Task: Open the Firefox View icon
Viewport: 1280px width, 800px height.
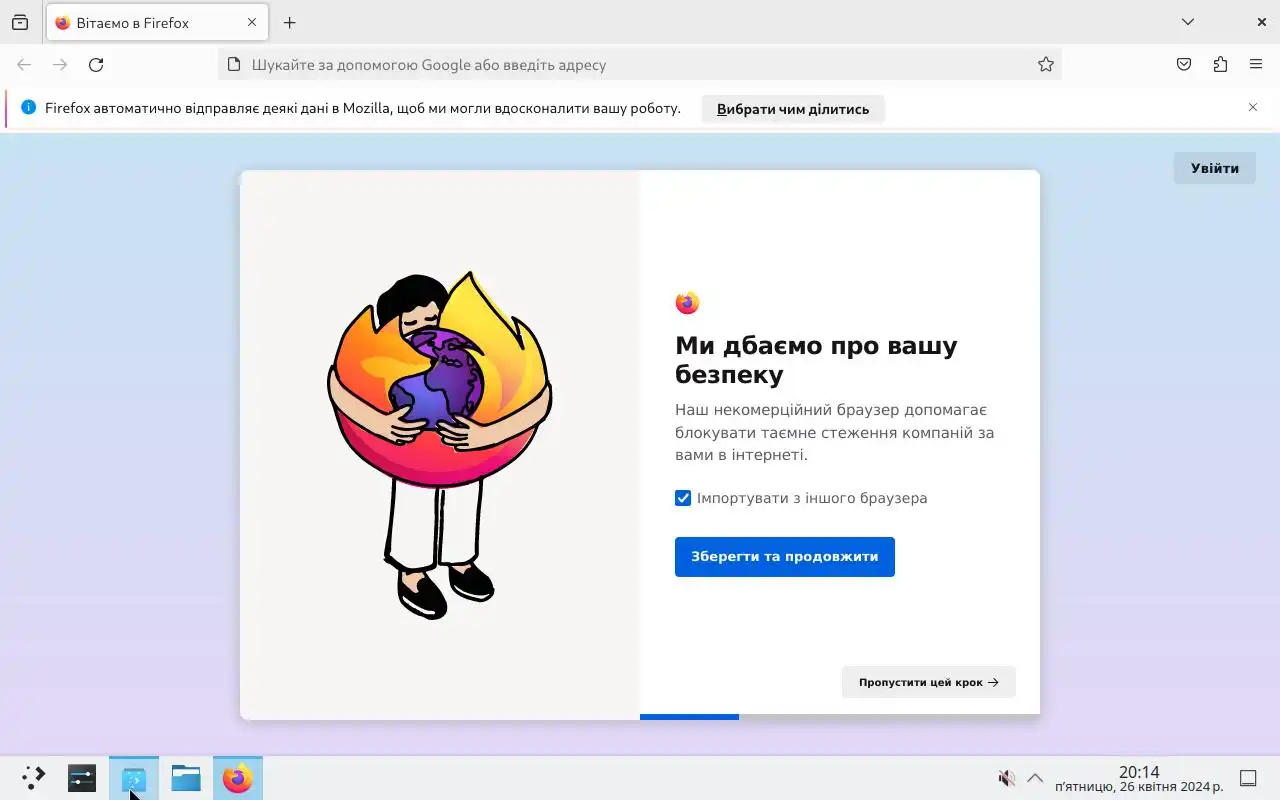Action: click(20, 22)
